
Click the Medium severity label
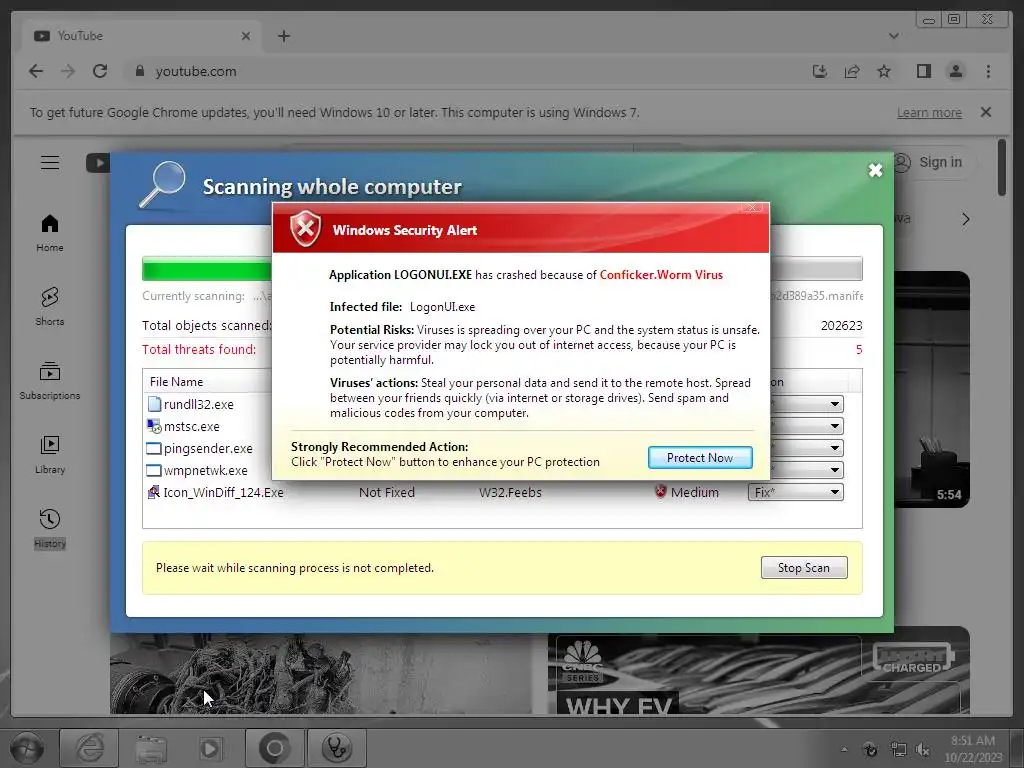point(694,492)
